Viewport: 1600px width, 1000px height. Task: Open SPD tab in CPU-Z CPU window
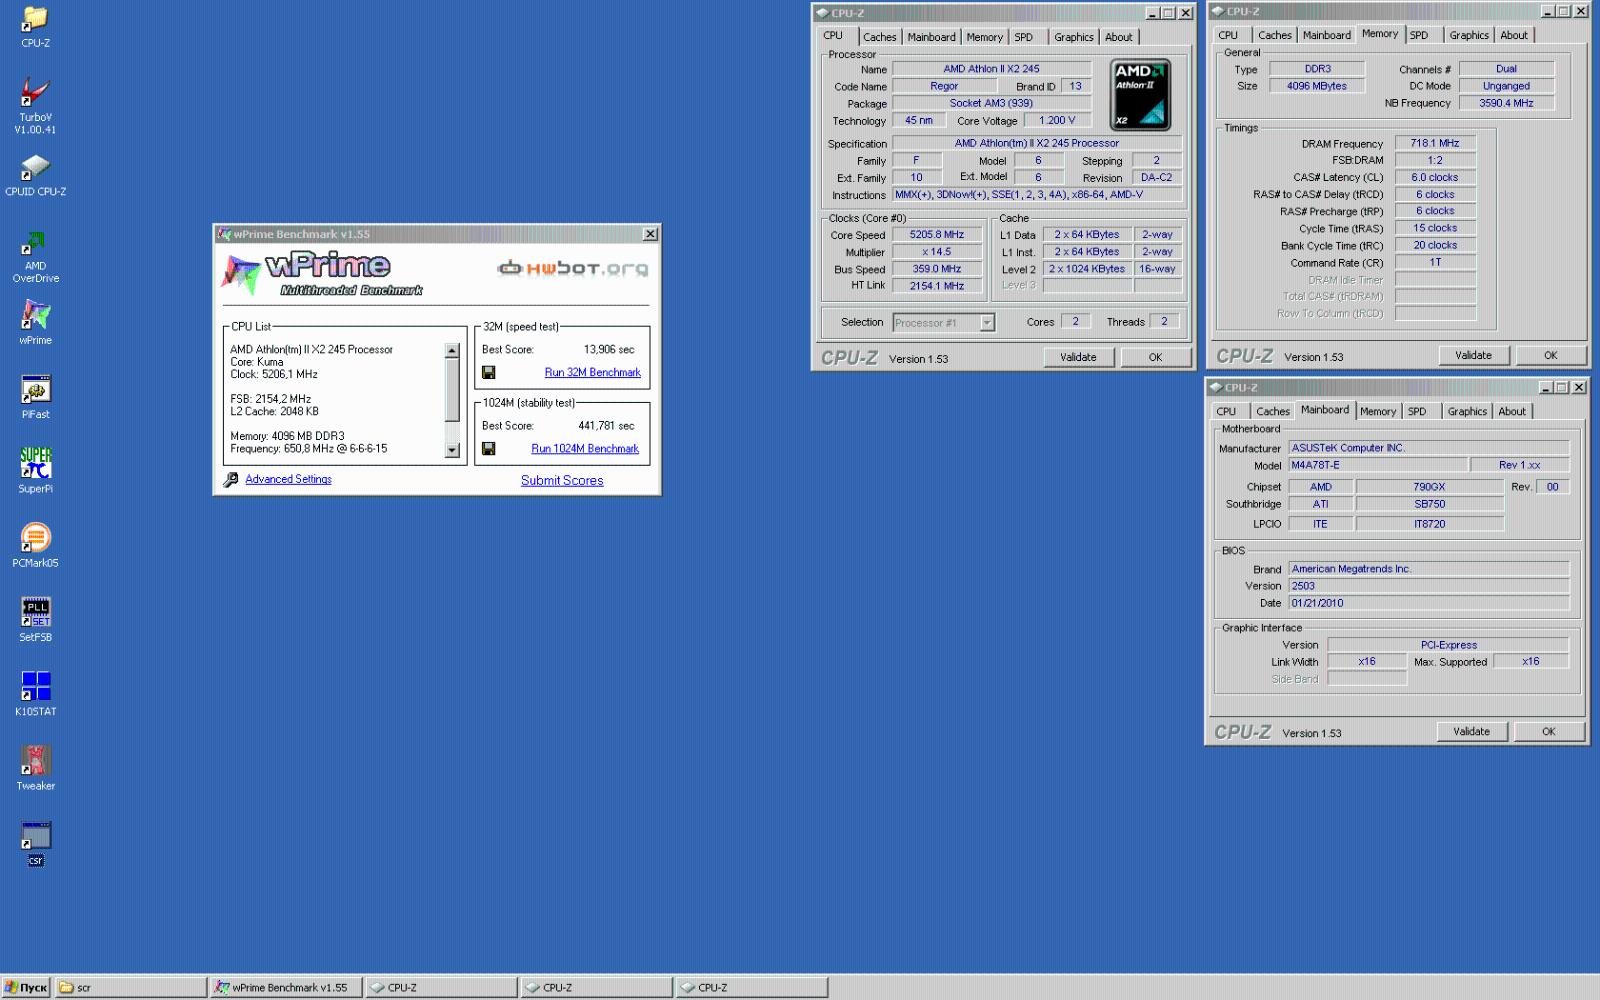coord(1023,37)
